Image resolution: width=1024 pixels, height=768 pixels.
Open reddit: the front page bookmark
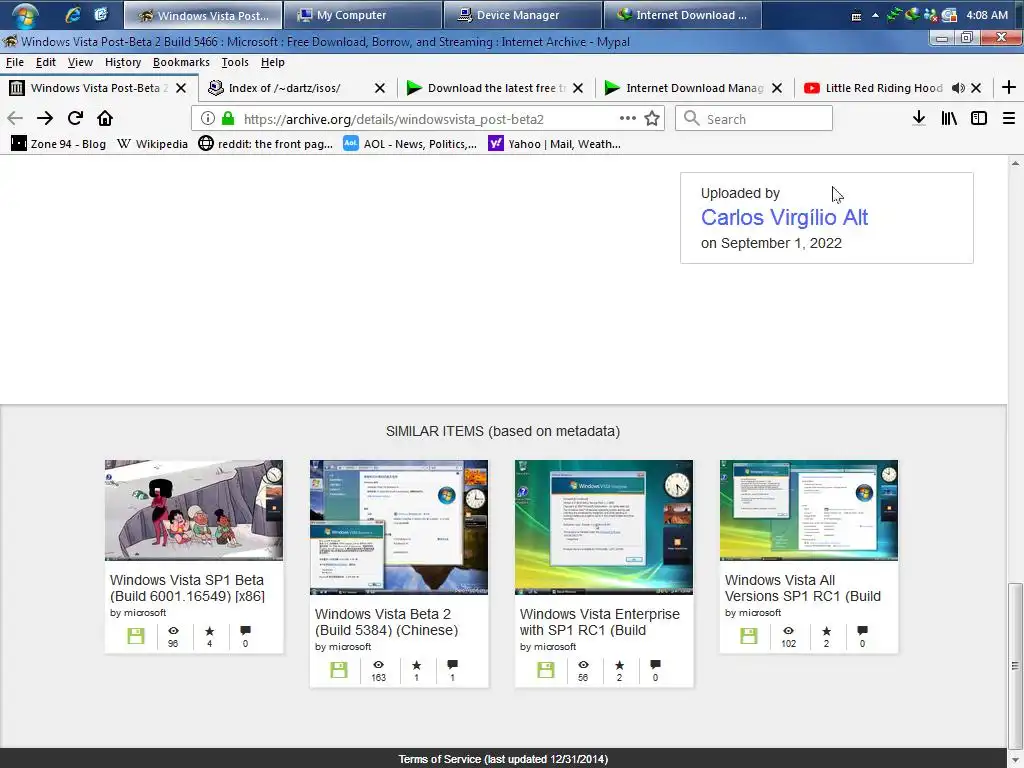pyautogui.click(x=266, y=144)
